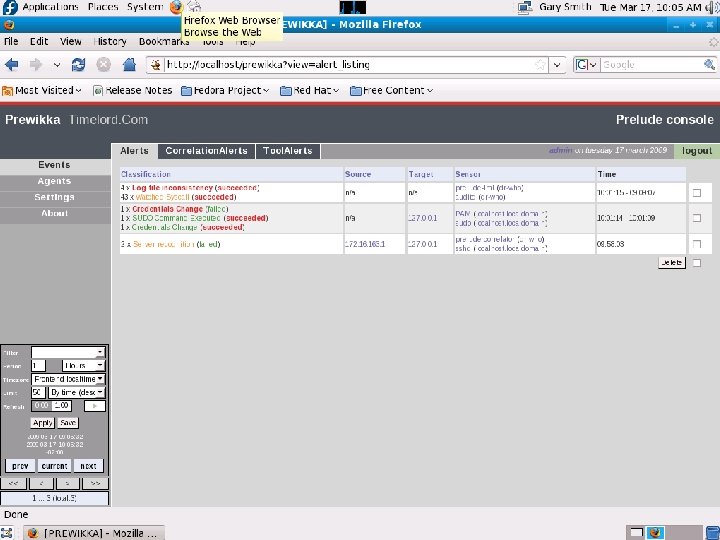
Task: Open the Events section in the sidebar
Action: click(55, 165)
